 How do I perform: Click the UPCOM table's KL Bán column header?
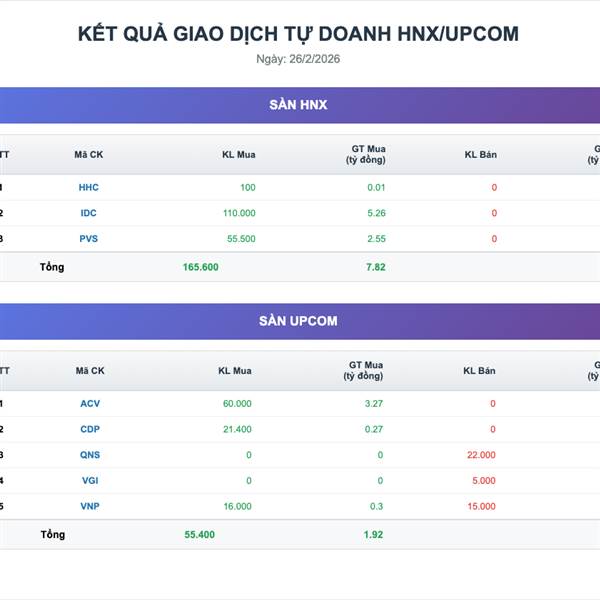[x=479, y=371]
